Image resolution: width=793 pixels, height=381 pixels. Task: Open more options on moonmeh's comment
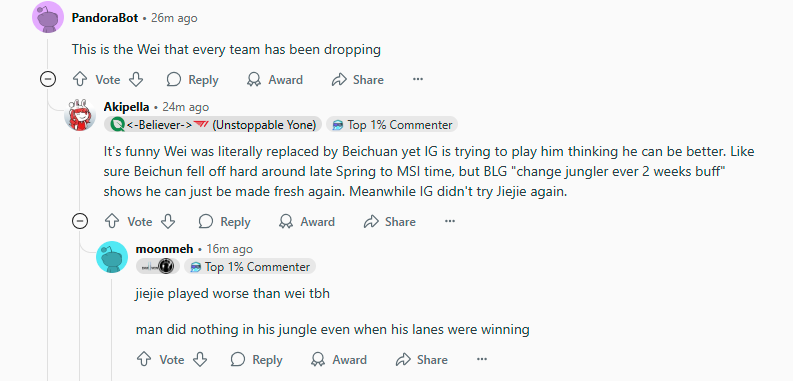click(482, 360)
